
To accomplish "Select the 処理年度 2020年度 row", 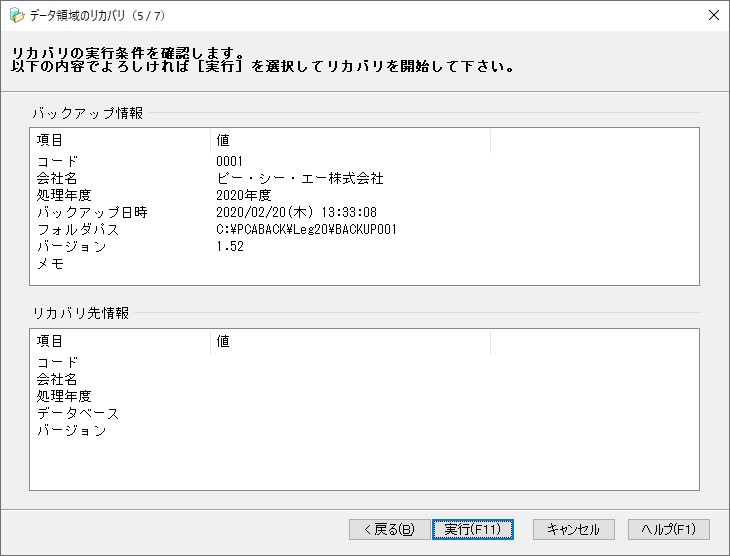I will pyautogui.click(x=364, y=195).
